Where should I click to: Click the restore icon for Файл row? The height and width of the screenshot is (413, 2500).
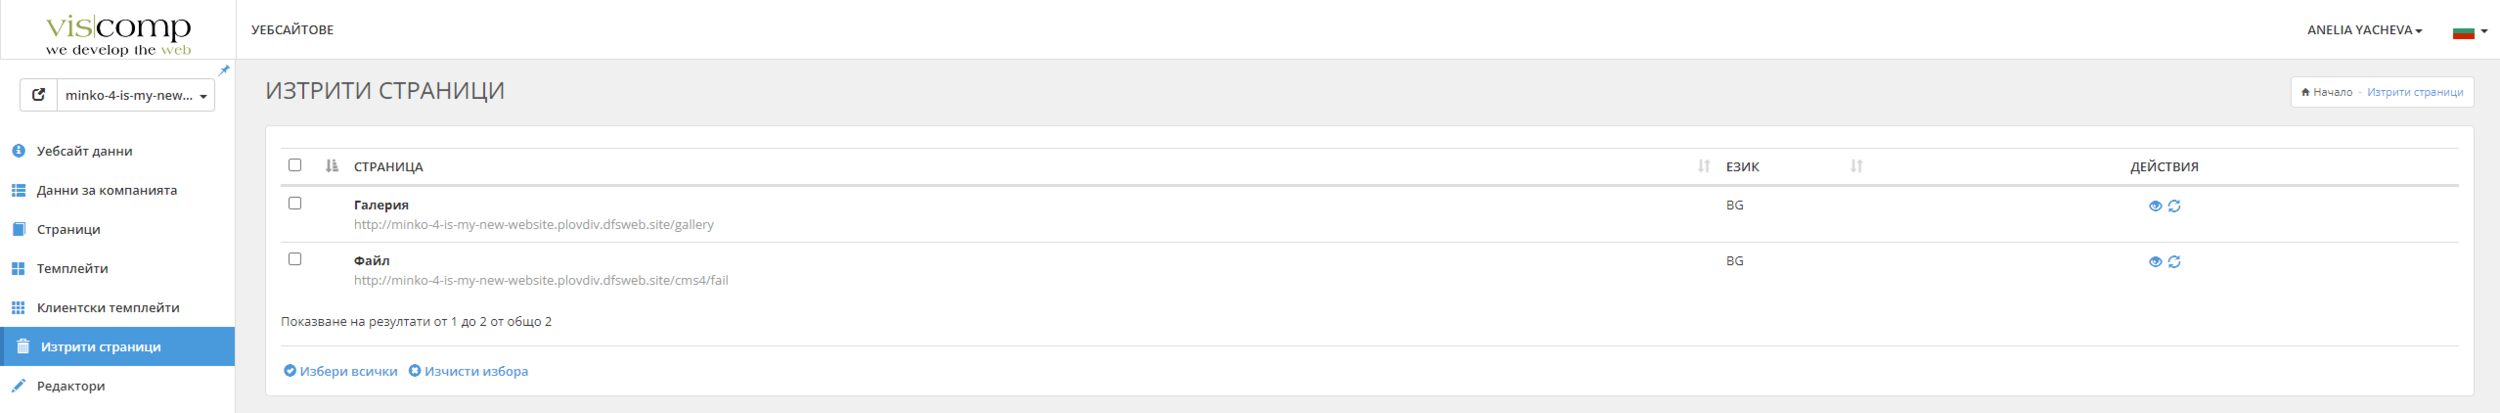click(2174, 262)
